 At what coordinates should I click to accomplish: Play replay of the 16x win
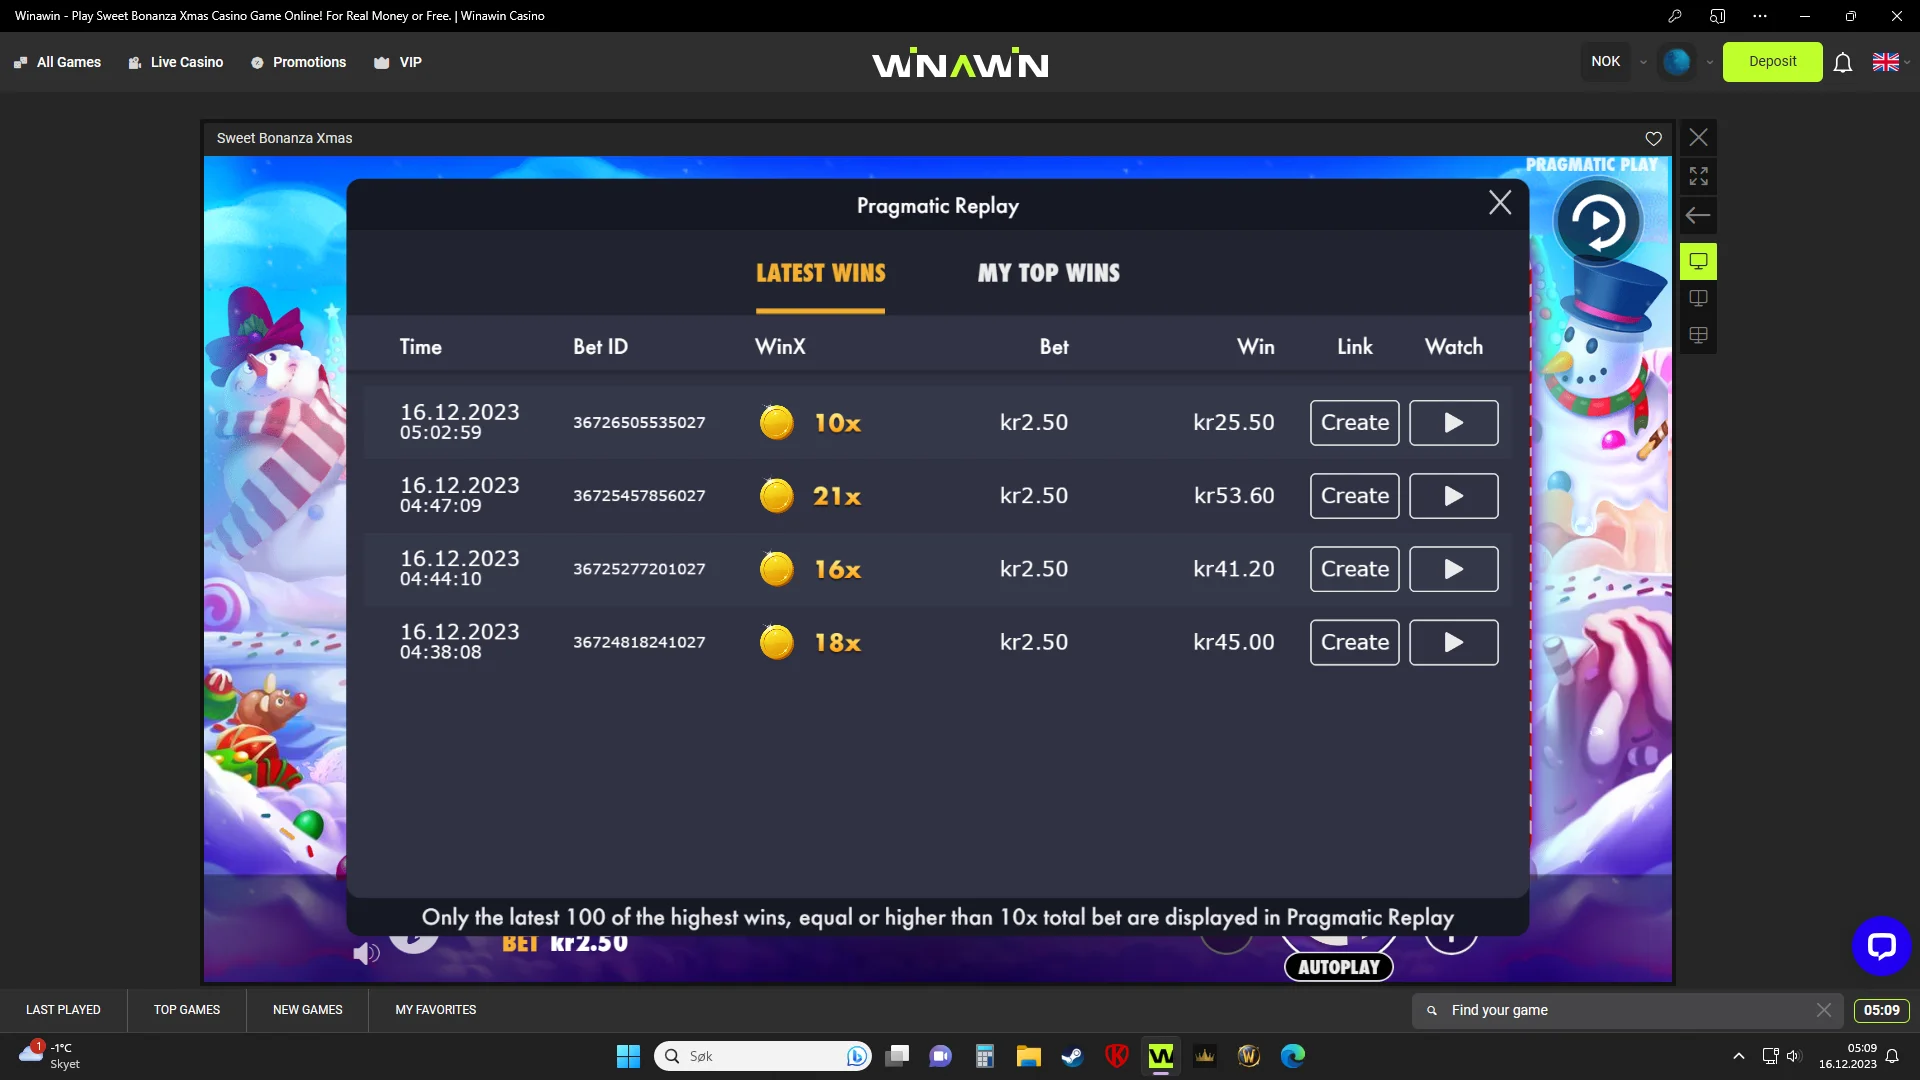(x=1454, y=569)
